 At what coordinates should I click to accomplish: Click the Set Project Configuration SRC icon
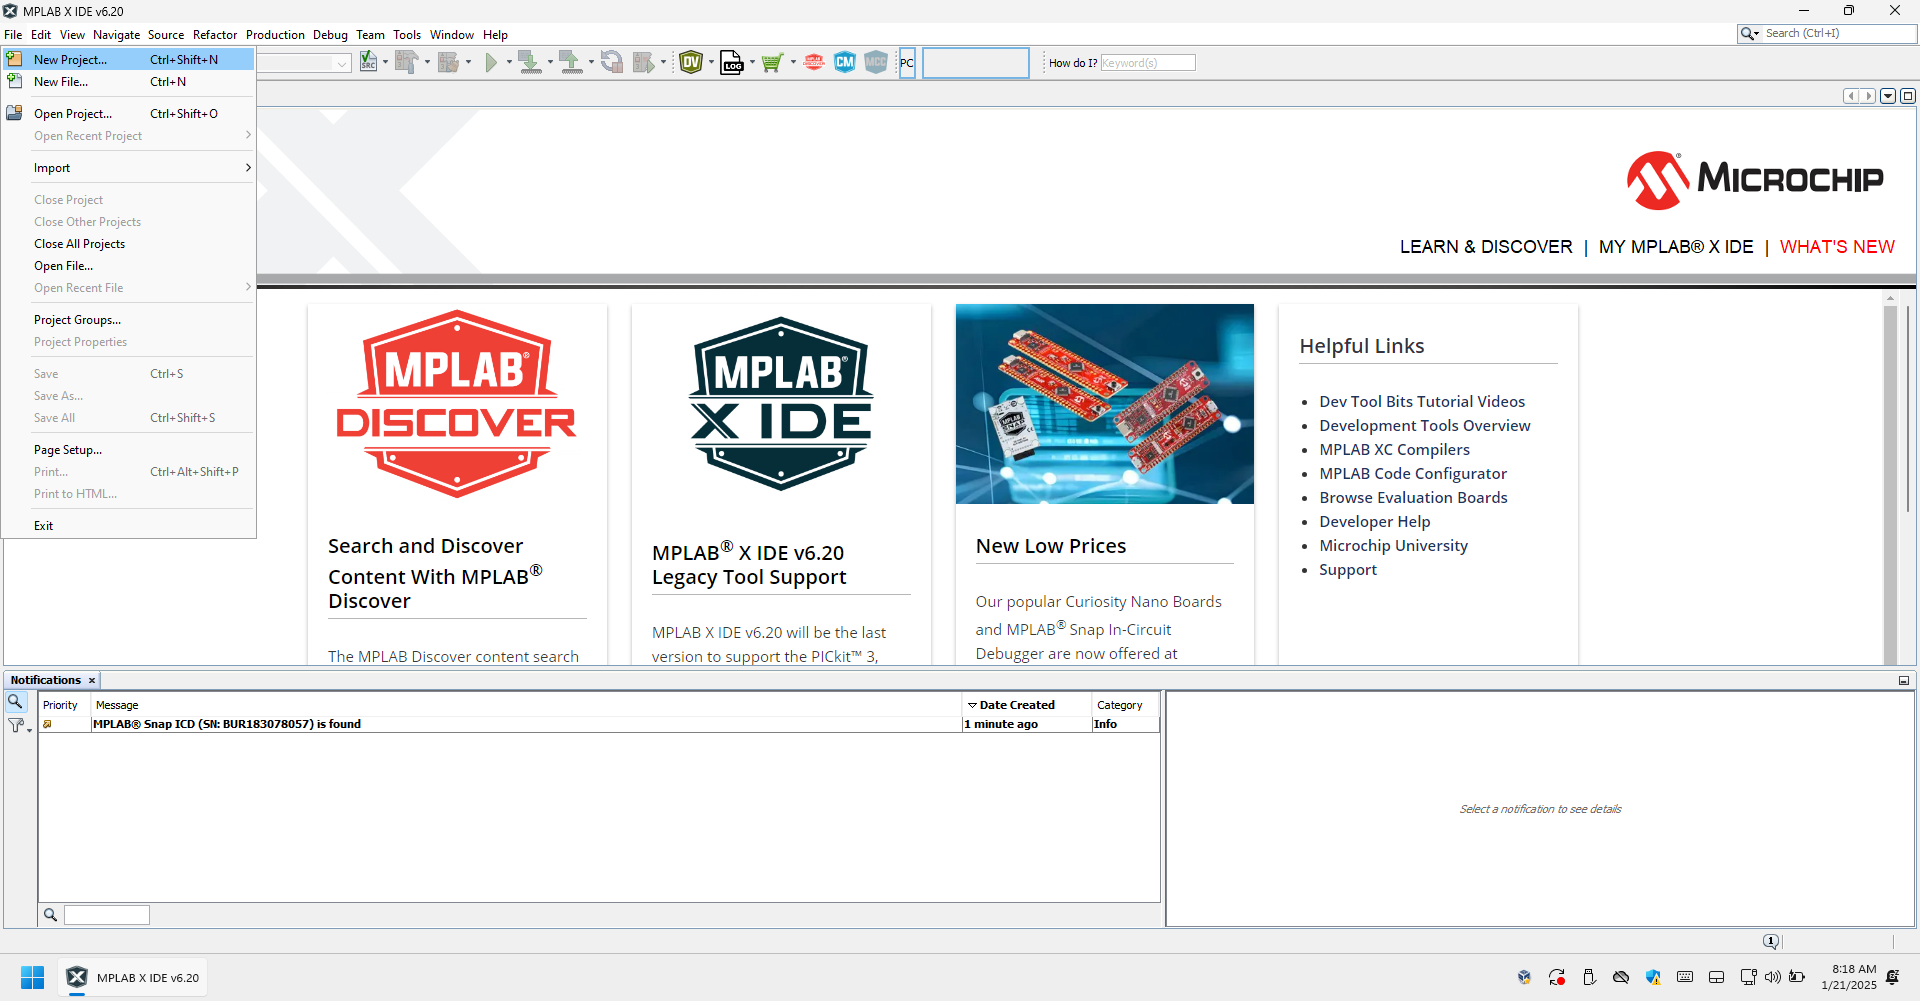coord(368,62)
